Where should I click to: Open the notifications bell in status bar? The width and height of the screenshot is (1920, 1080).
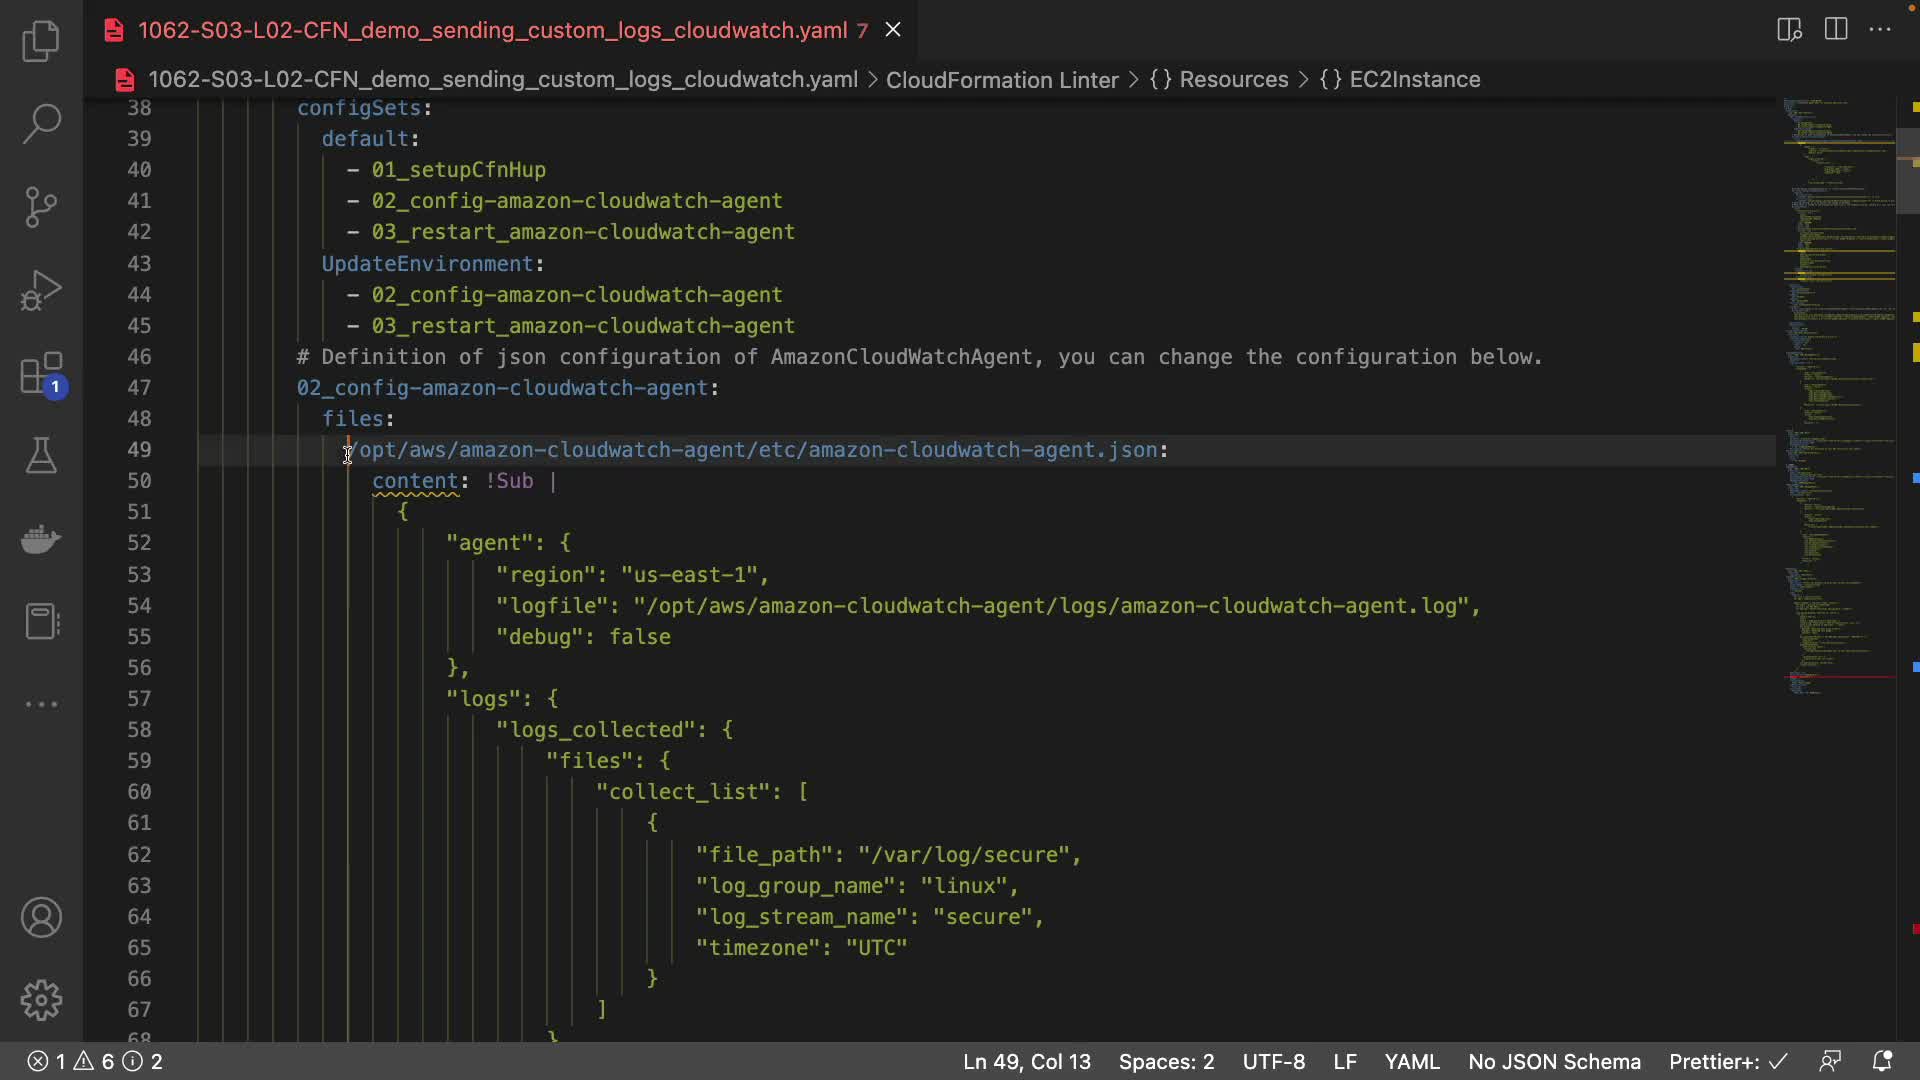1882,1061
